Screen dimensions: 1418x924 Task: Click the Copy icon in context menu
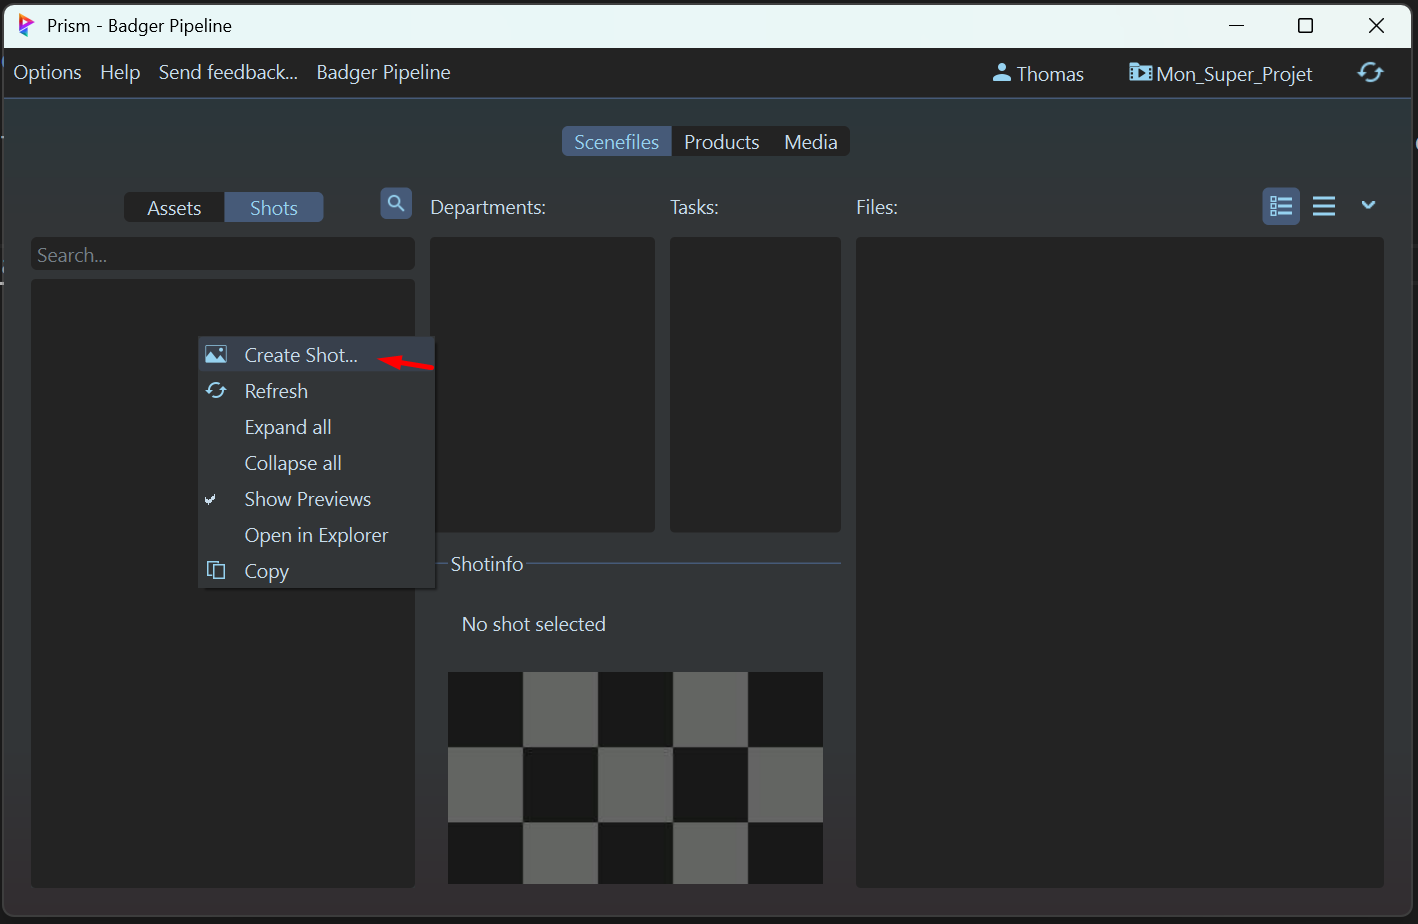(216, 570)
